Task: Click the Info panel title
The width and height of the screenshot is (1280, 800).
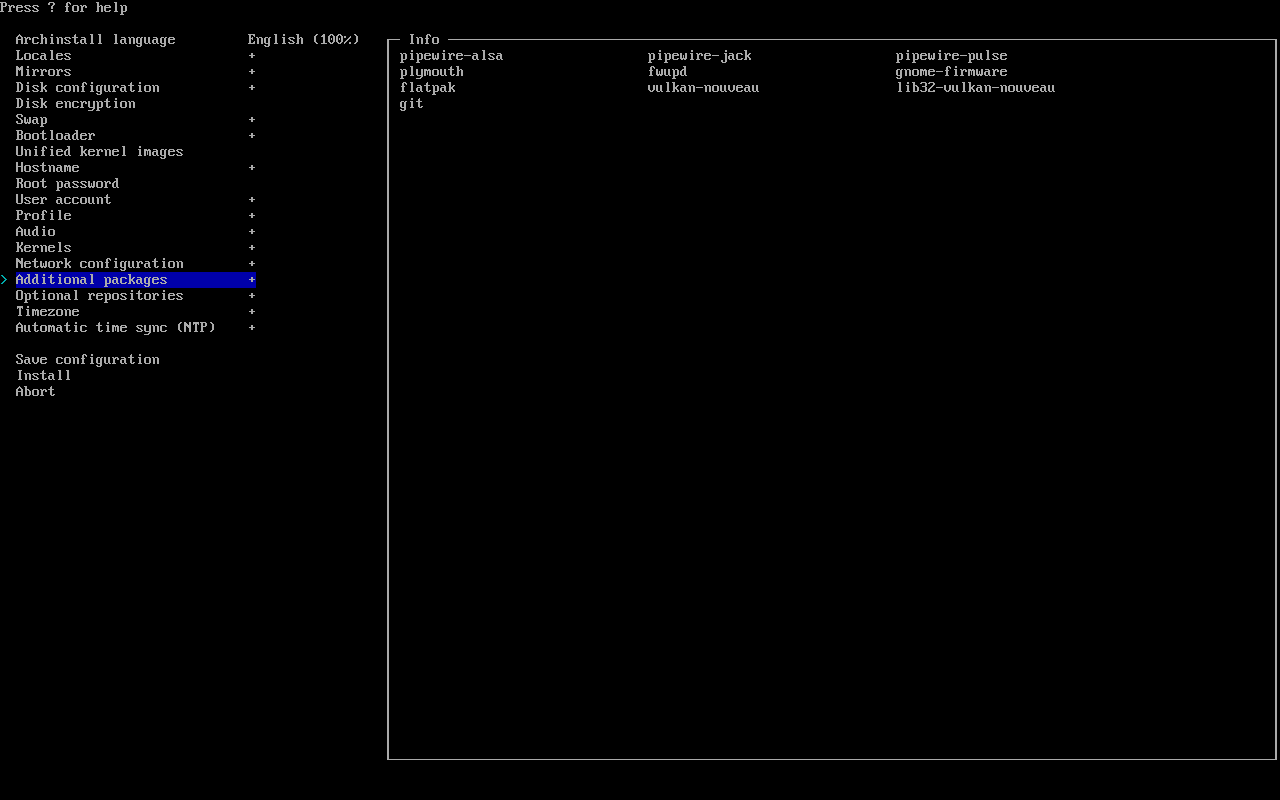Action: [423, 40]
